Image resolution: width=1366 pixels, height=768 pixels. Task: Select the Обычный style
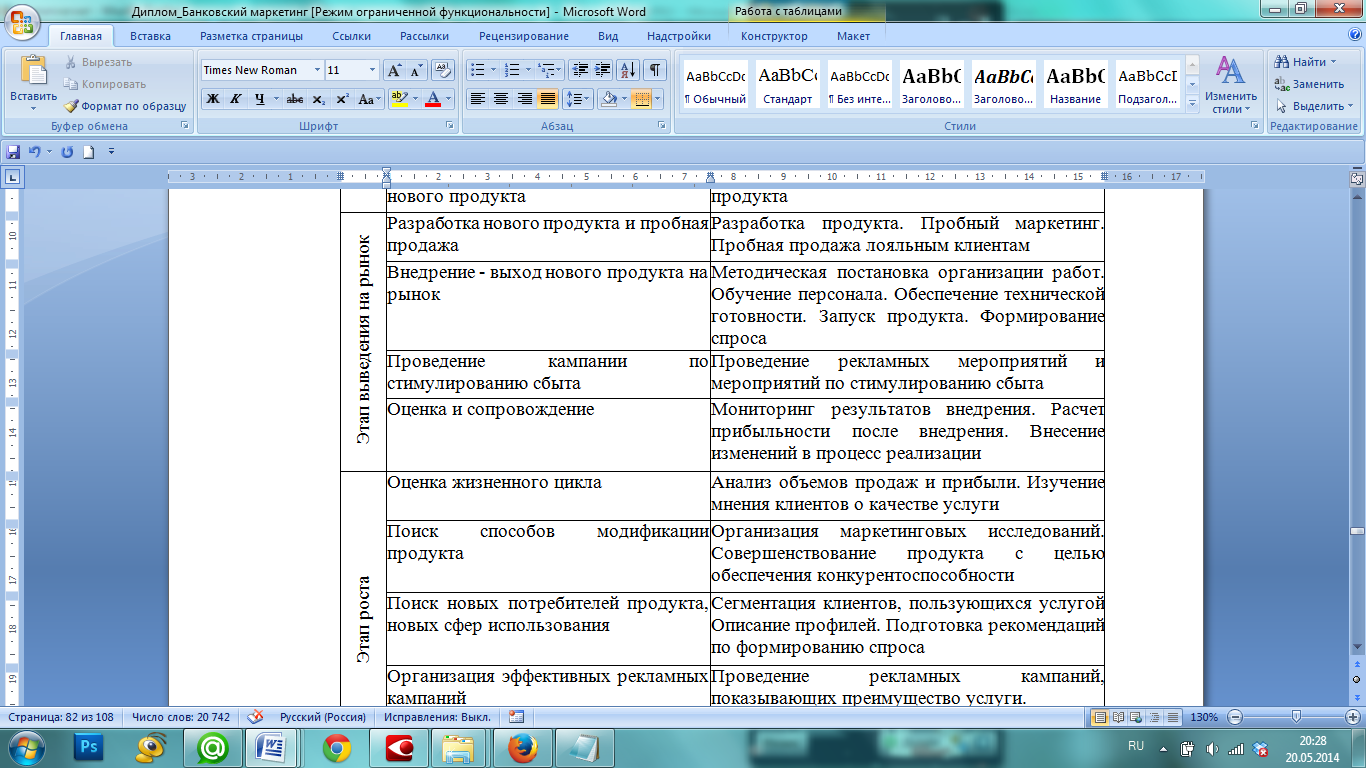(x=715, y=84)
